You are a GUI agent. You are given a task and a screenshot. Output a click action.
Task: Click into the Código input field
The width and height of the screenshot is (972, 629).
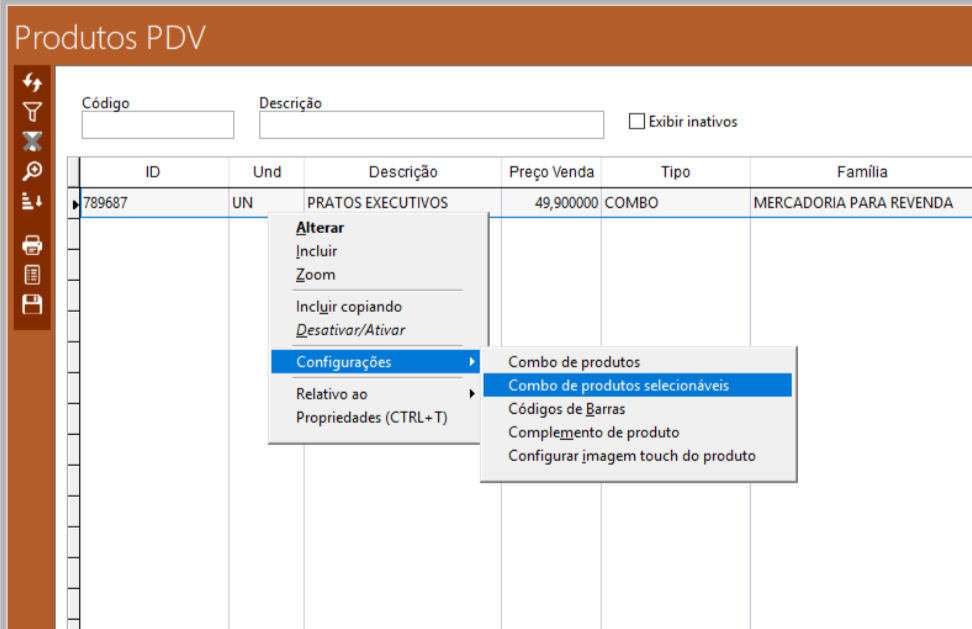click(157, 125)
